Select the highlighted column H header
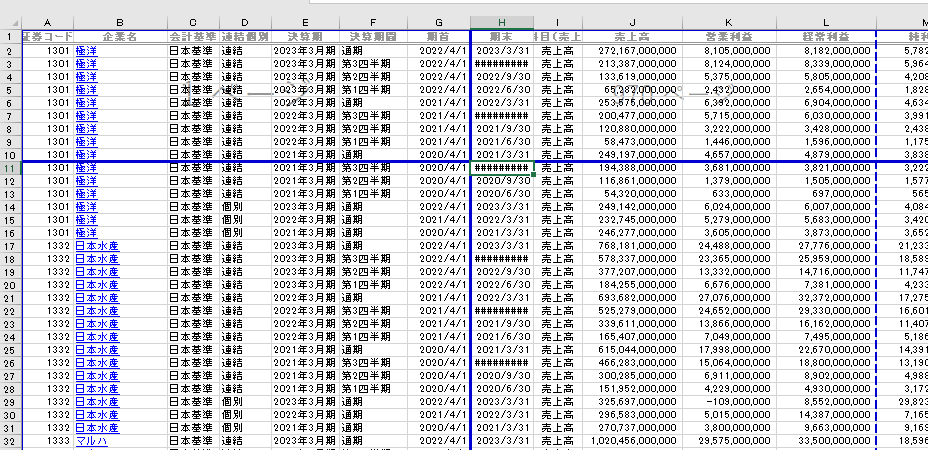The image size is (928, 450). click(x=502, y=22)
